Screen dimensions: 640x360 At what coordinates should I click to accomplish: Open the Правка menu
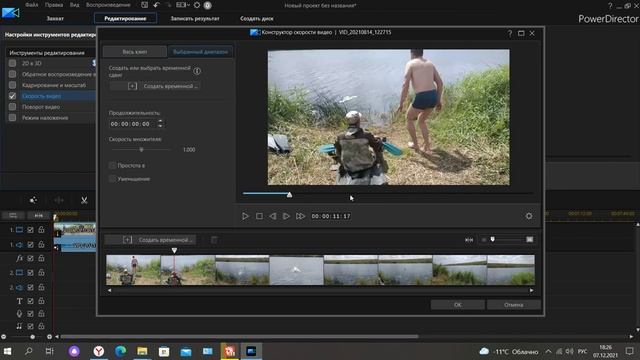coord(54,5)
